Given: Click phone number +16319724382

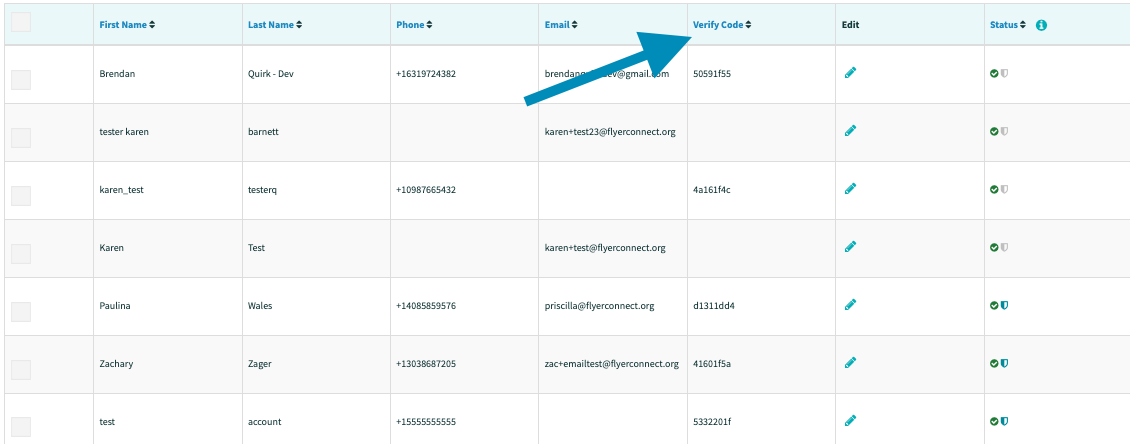Looking at the screenshot, I should (425, 74).
